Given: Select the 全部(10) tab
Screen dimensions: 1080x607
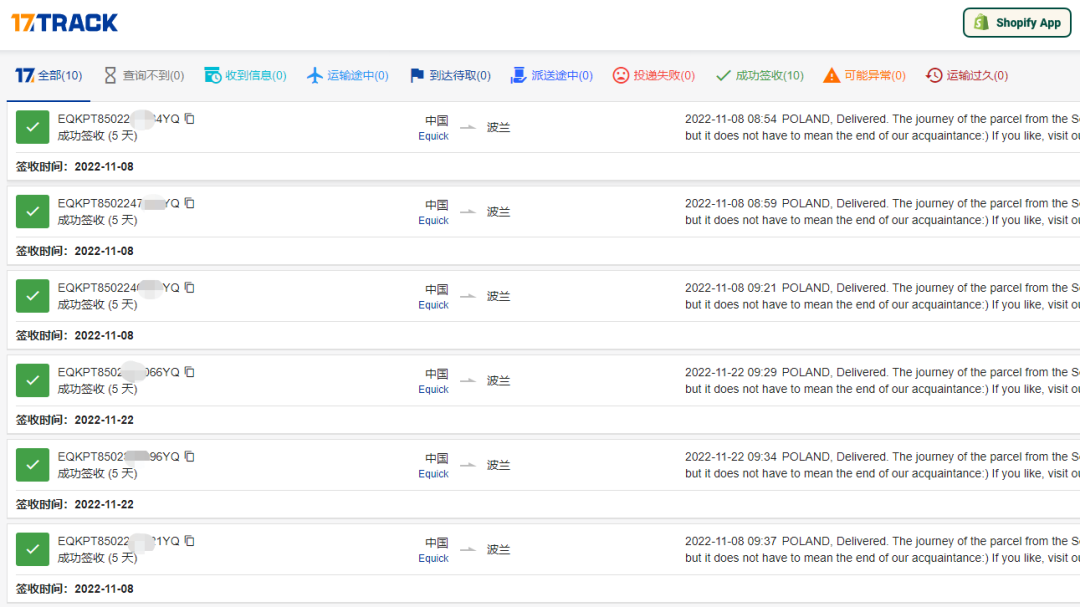Looking at the screenshot, I should click(49, 75).
